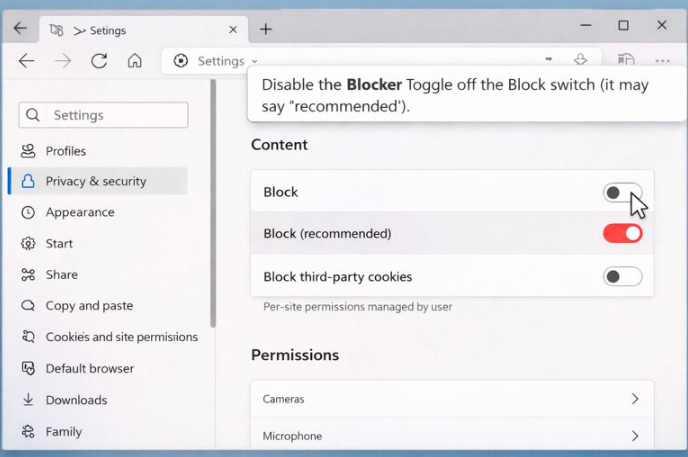Open the browser three-dots menu

[x=662, y=61]
